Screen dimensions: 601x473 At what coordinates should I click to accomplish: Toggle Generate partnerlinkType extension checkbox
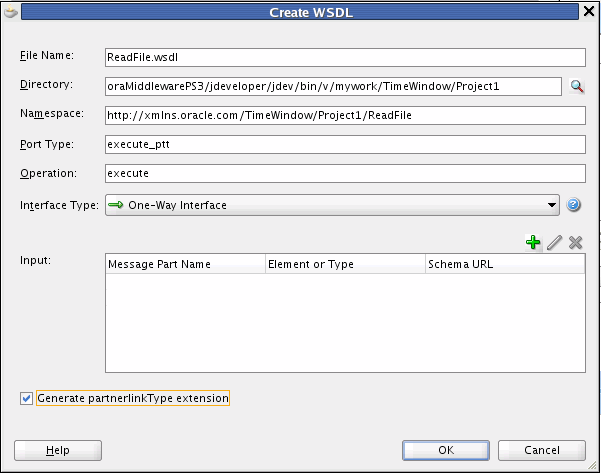point(26,398)
